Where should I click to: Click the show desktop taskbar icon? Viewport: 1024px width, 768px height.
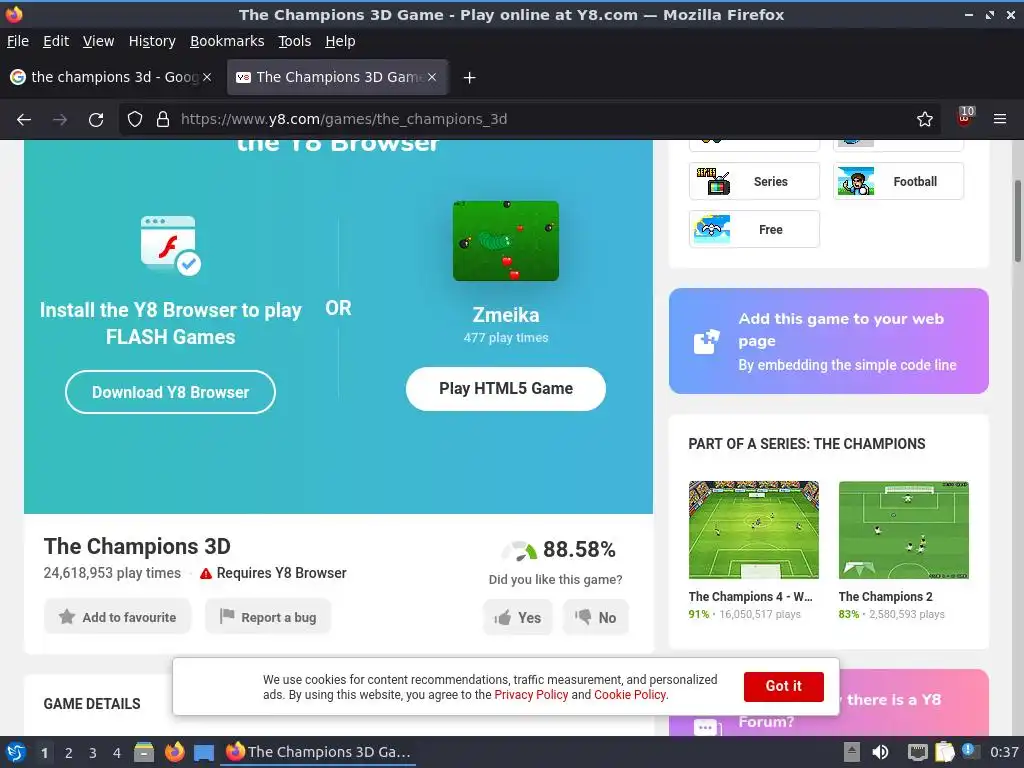pos(204,753)
